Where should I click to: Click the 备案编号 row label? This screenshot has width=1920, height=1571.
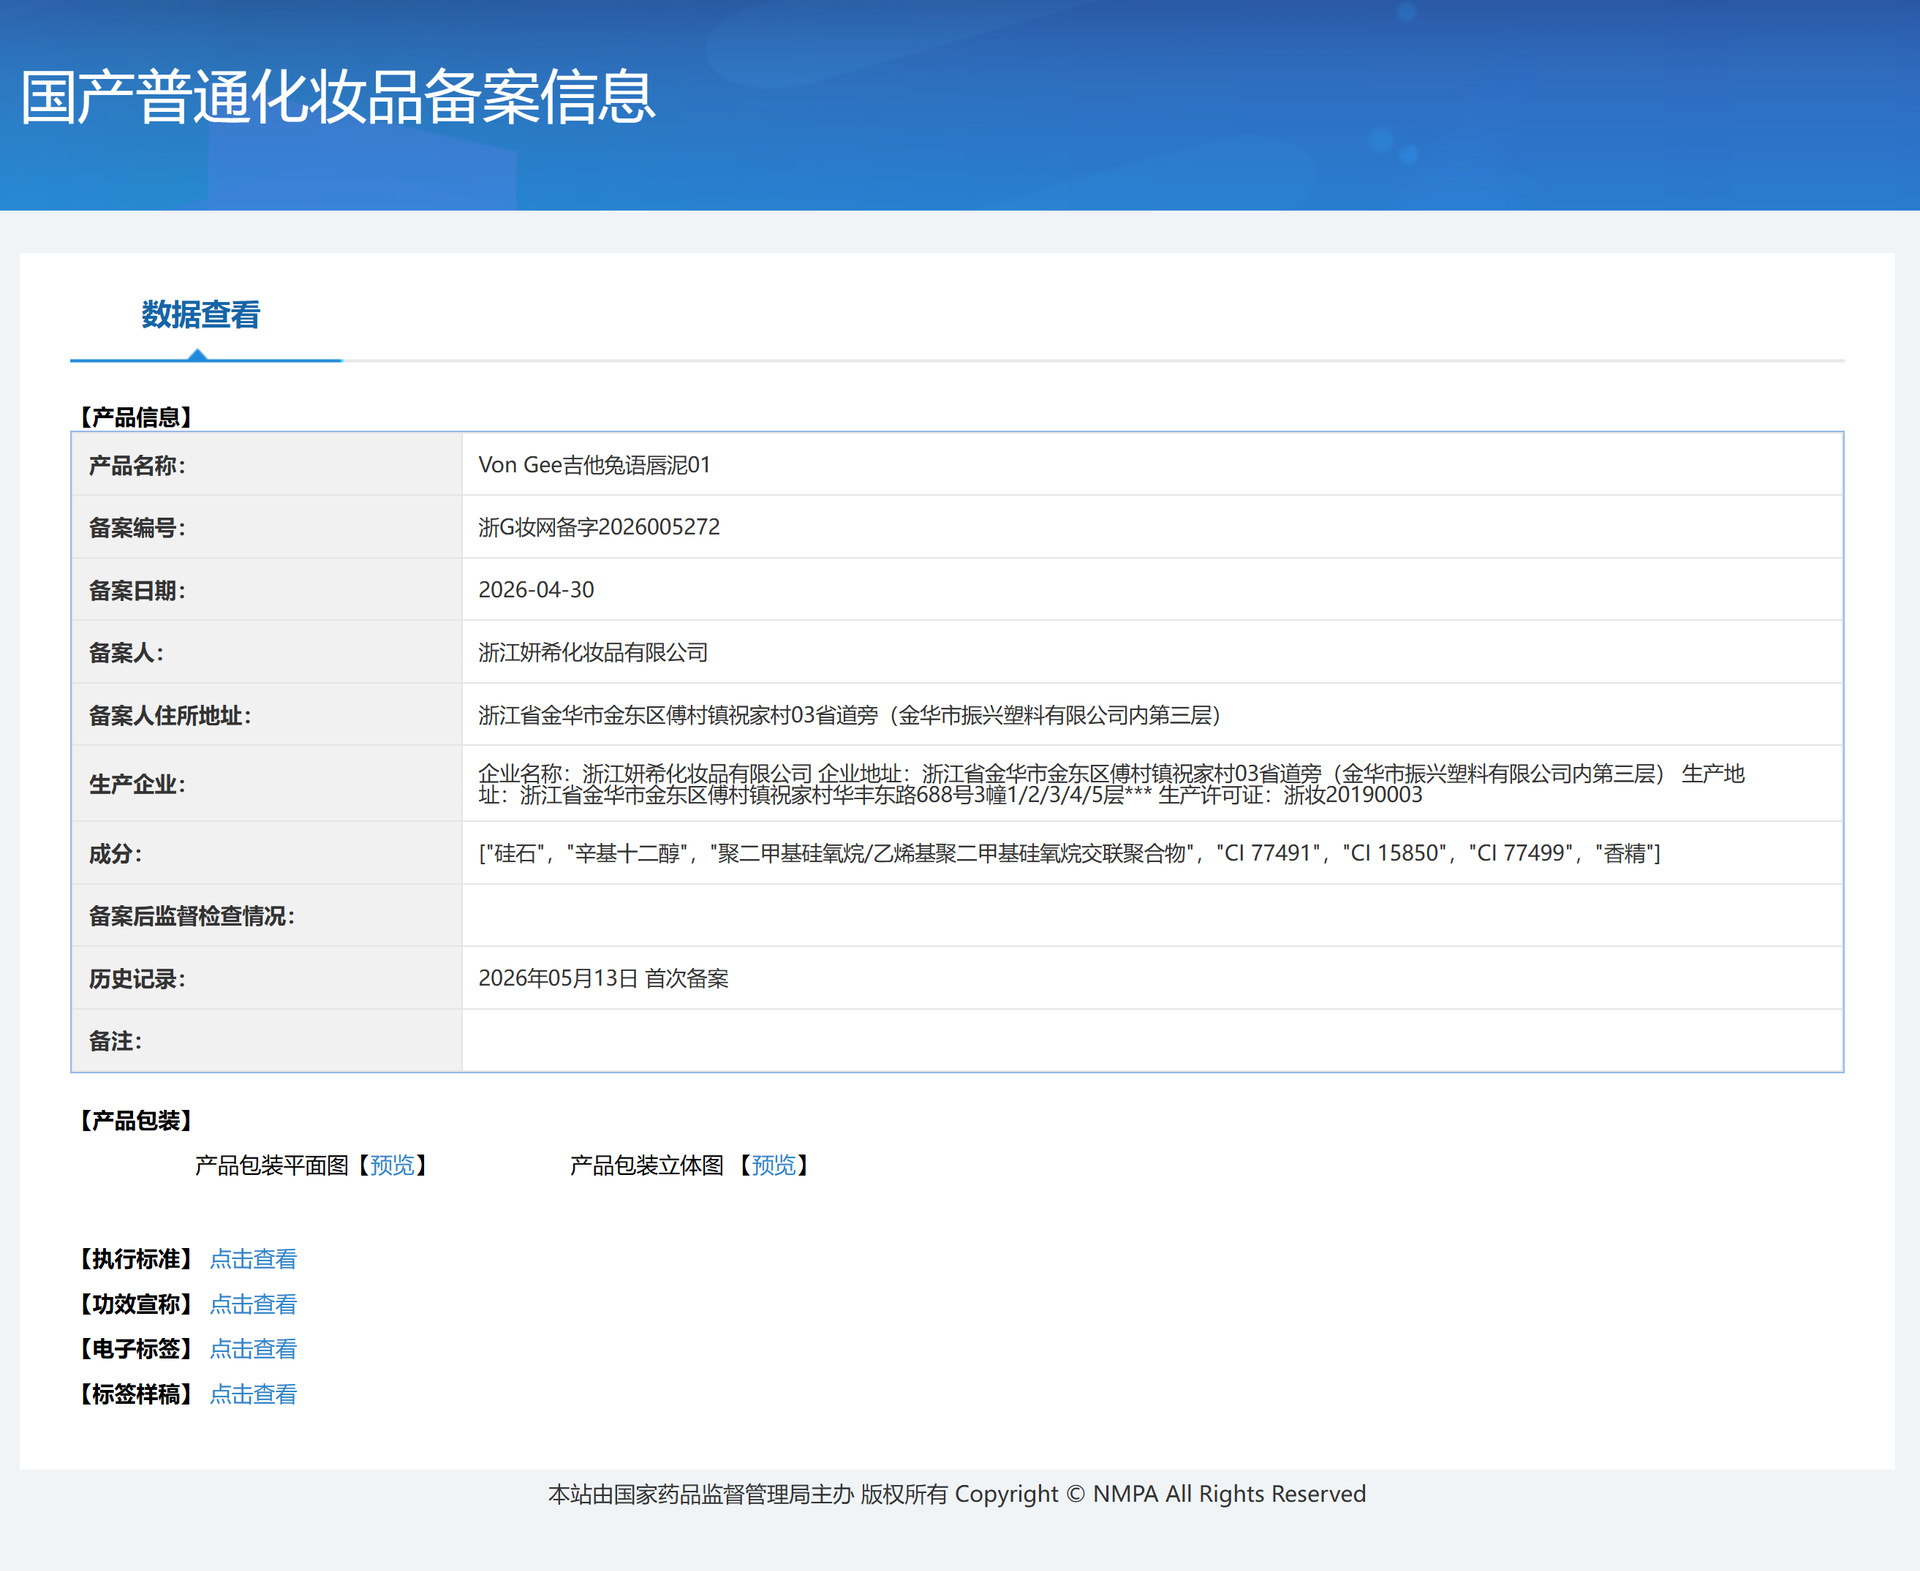(x=137, y=528)
